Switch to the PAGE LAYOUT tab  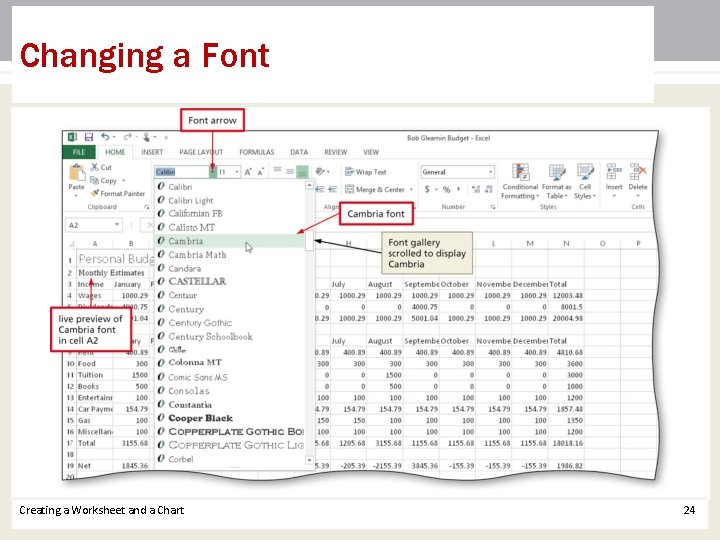coord(201,152)
